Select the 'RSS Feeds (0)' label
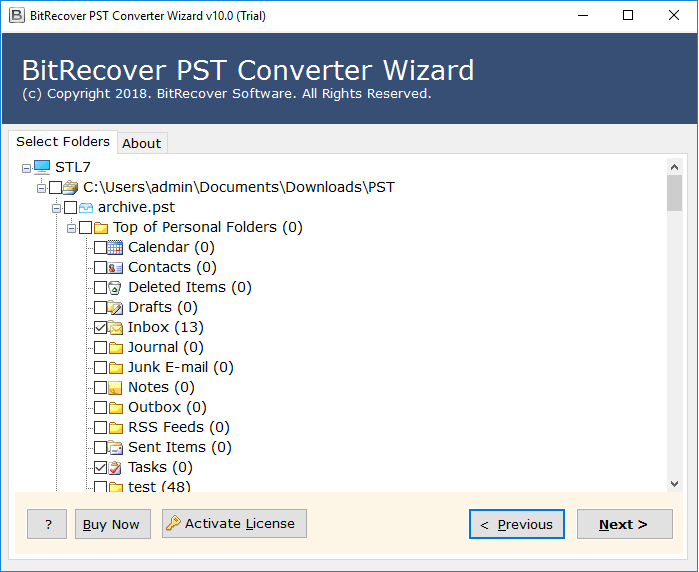 pos(179,427)
